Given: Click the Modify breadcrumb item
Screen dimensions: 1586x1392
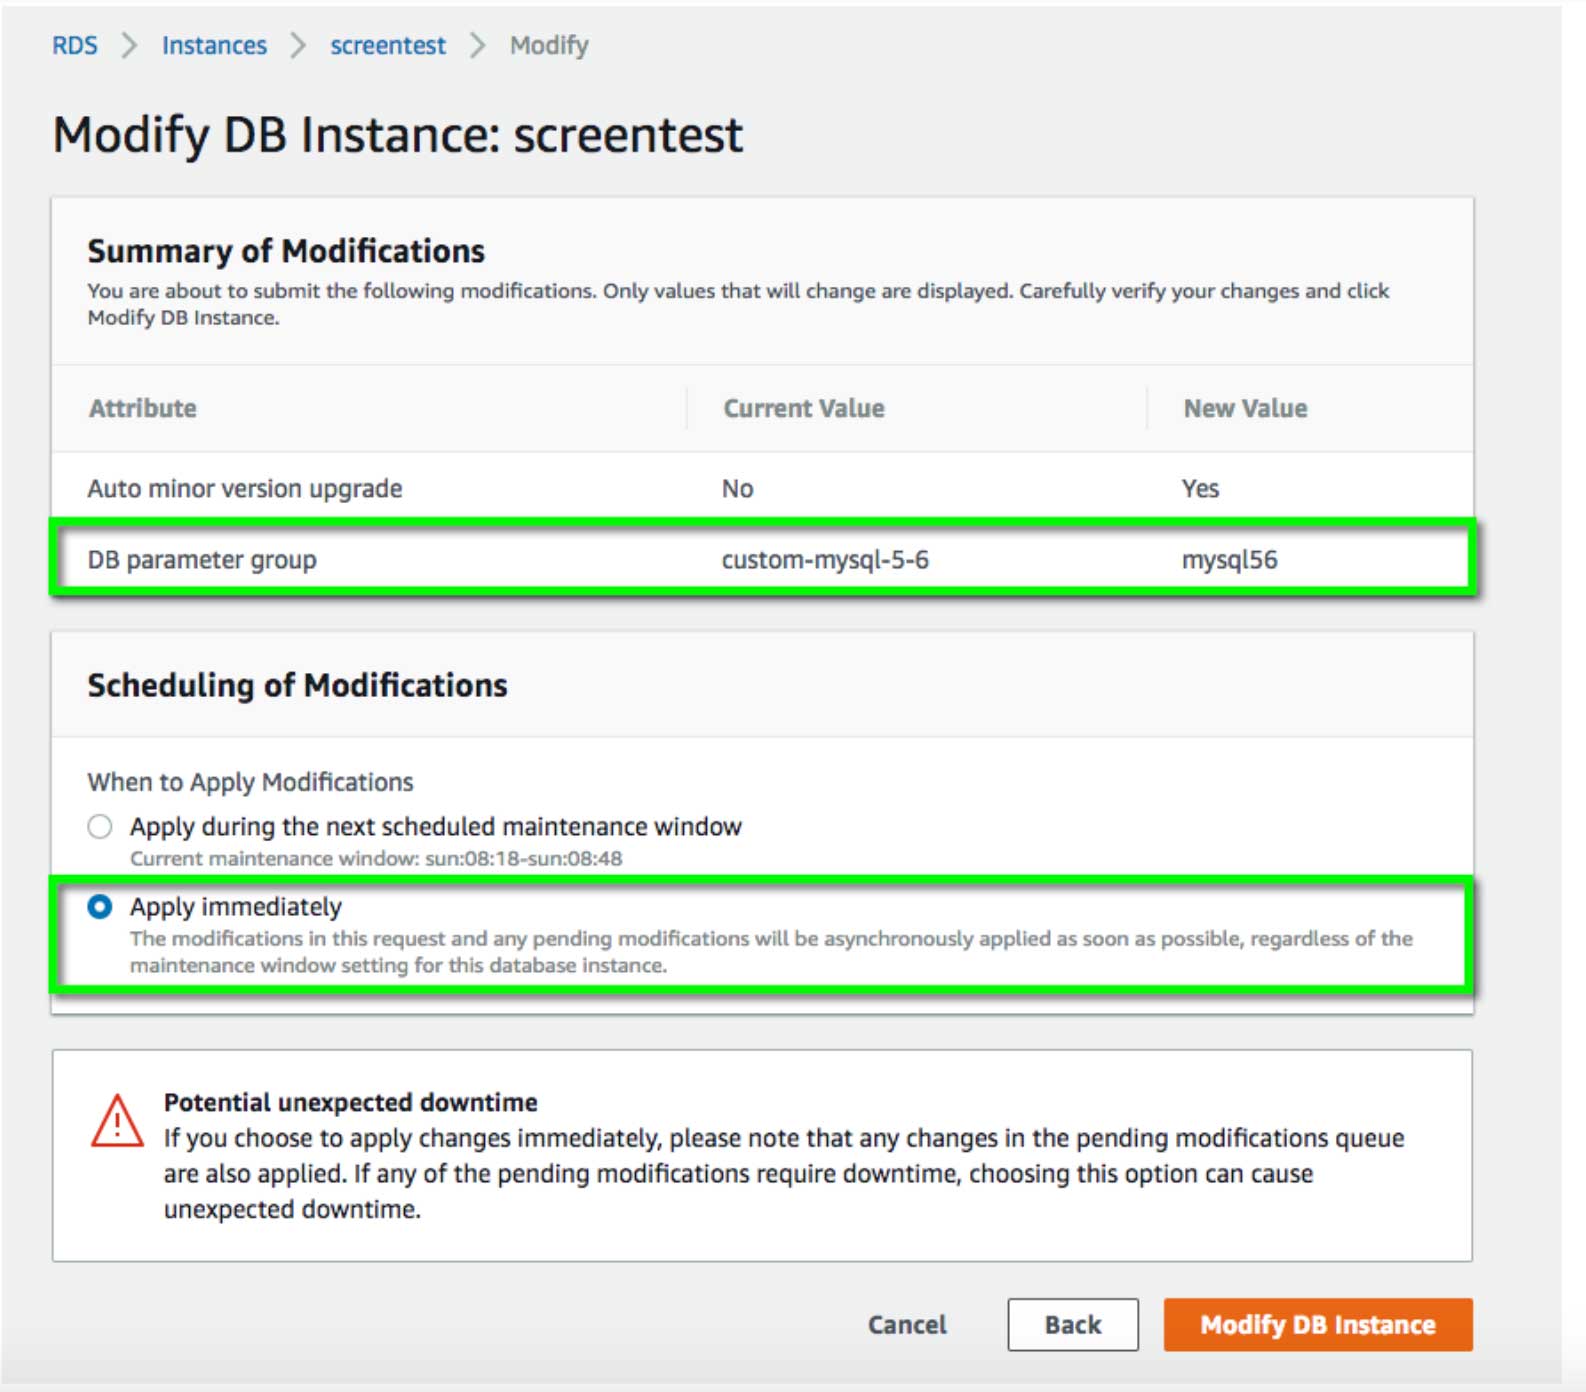Looking at the screenshot, I should 549,45.
